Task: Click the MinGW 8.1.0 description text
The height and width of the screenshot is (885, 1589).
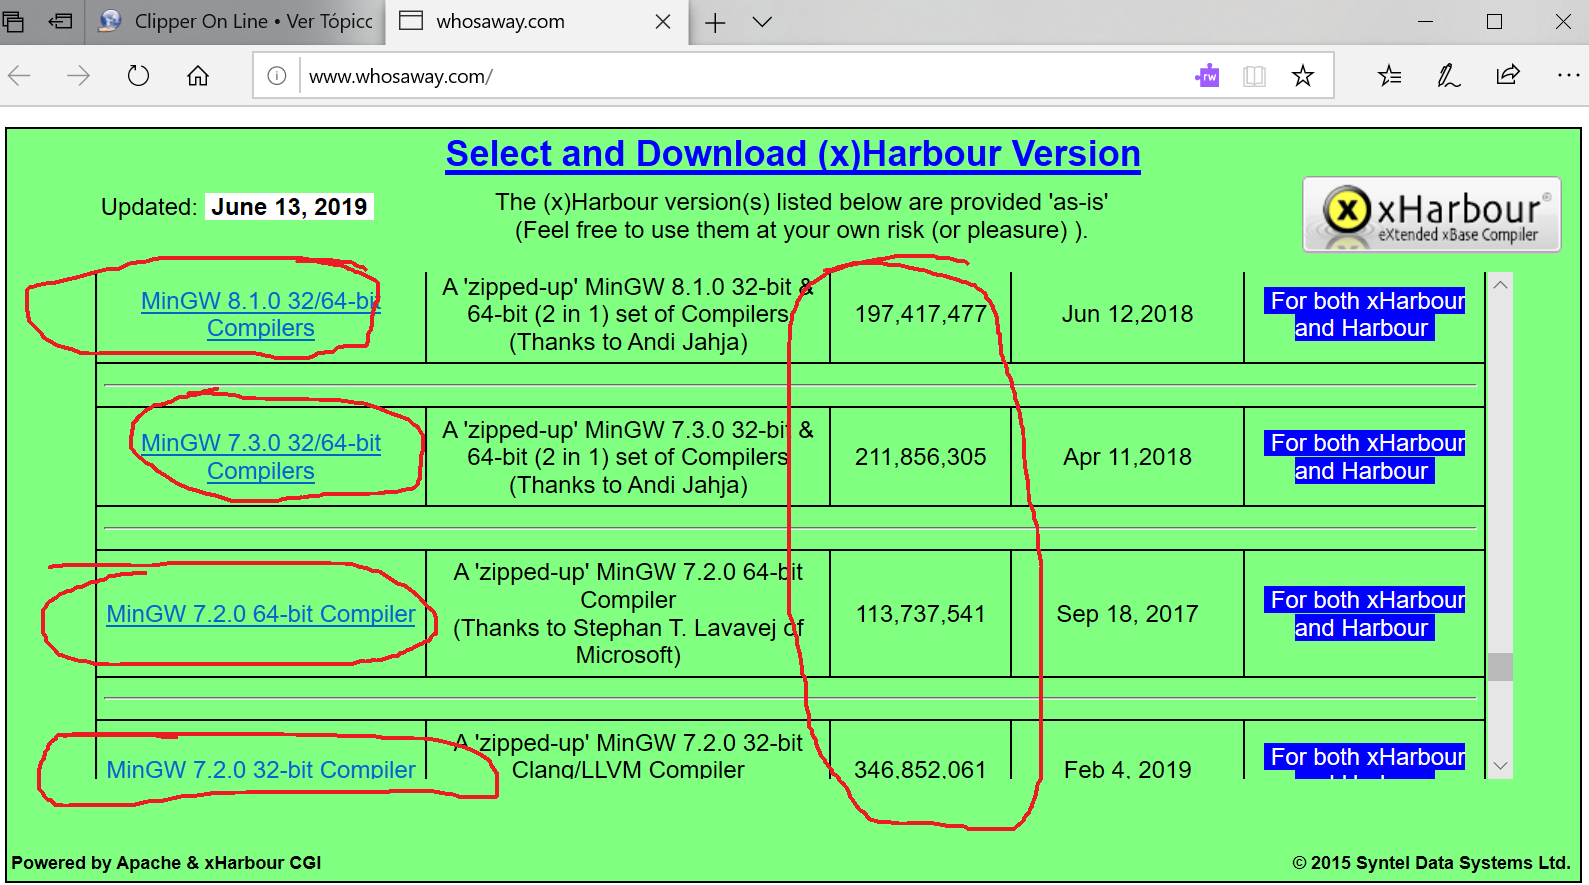Action: tap(628, 314)
